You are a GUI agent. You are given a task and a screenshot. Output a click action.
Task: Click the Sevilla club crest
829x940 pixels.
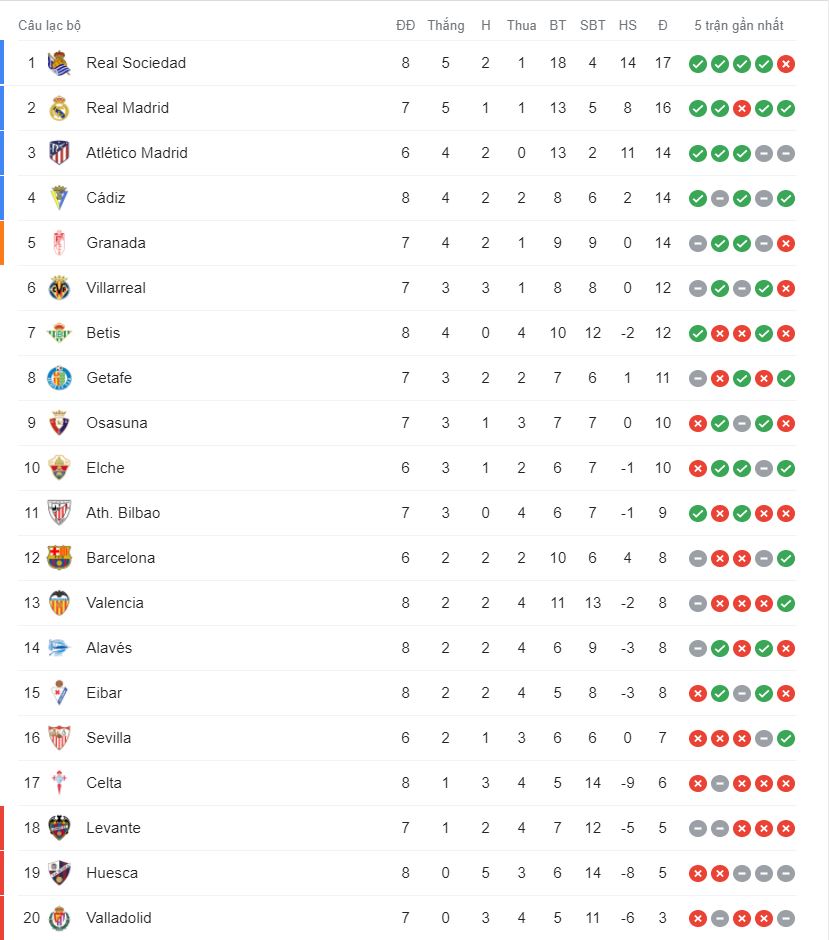coord(59,738)
